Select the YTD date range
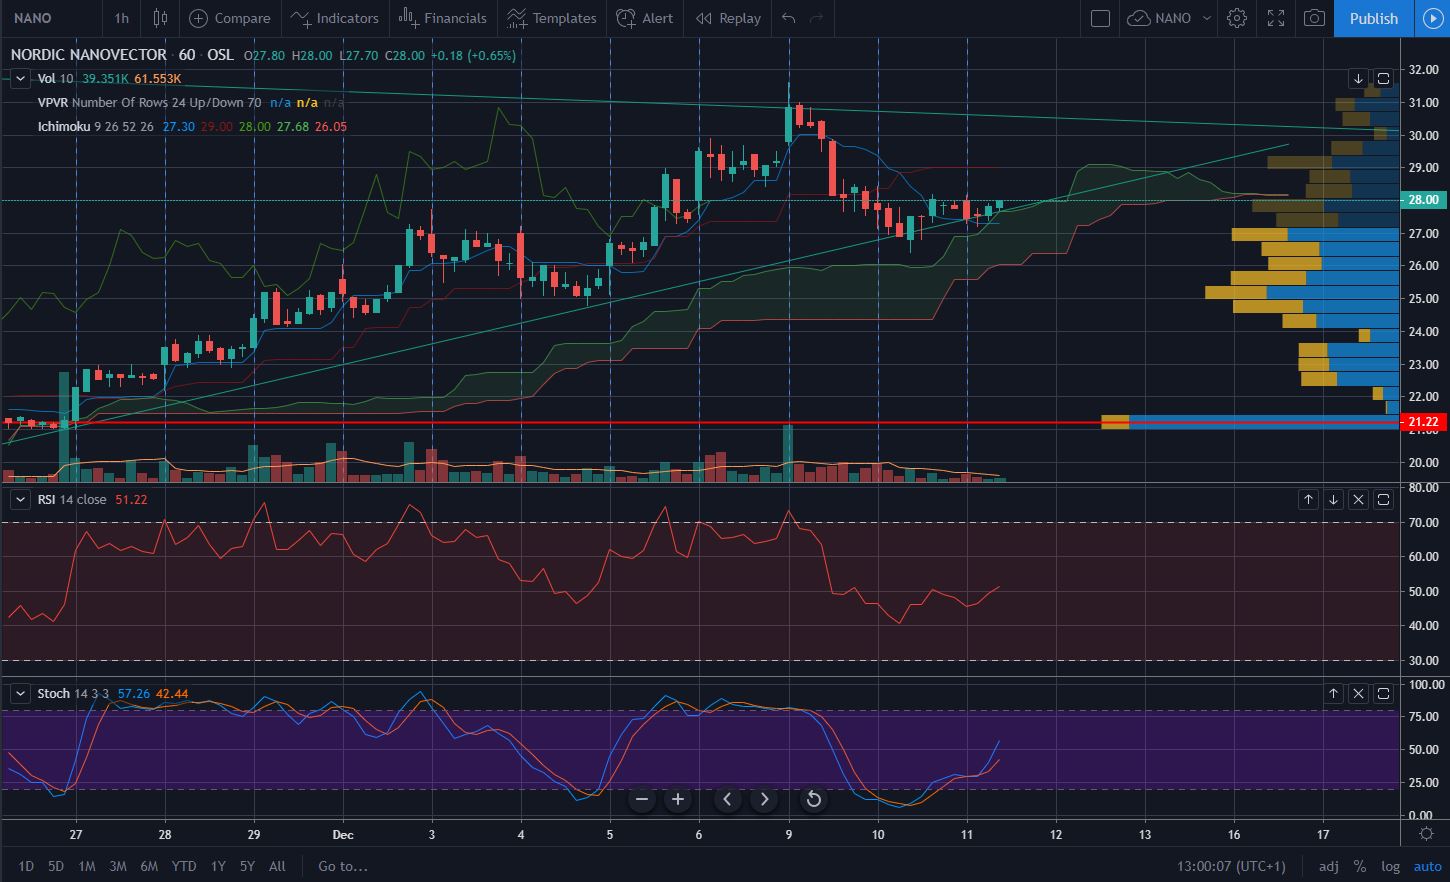Image resolution: width=1450 pixels, height=882 pixels. click(x=184, y=866)
